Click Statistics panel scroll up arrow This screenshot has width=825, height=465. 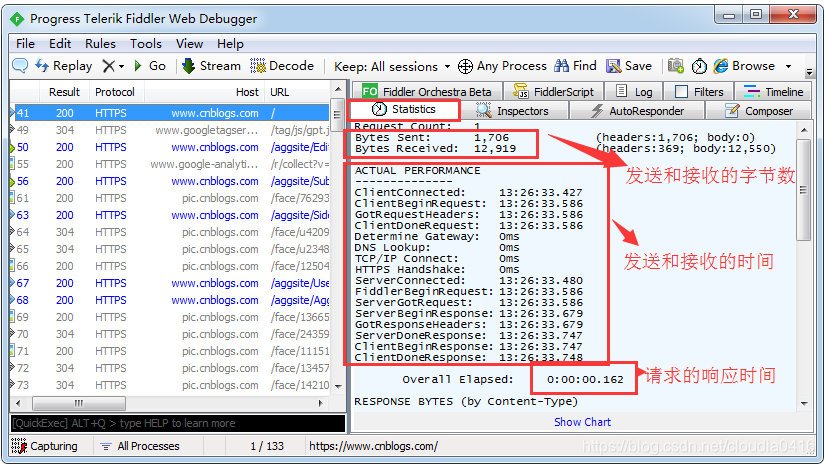click(804, 129)
